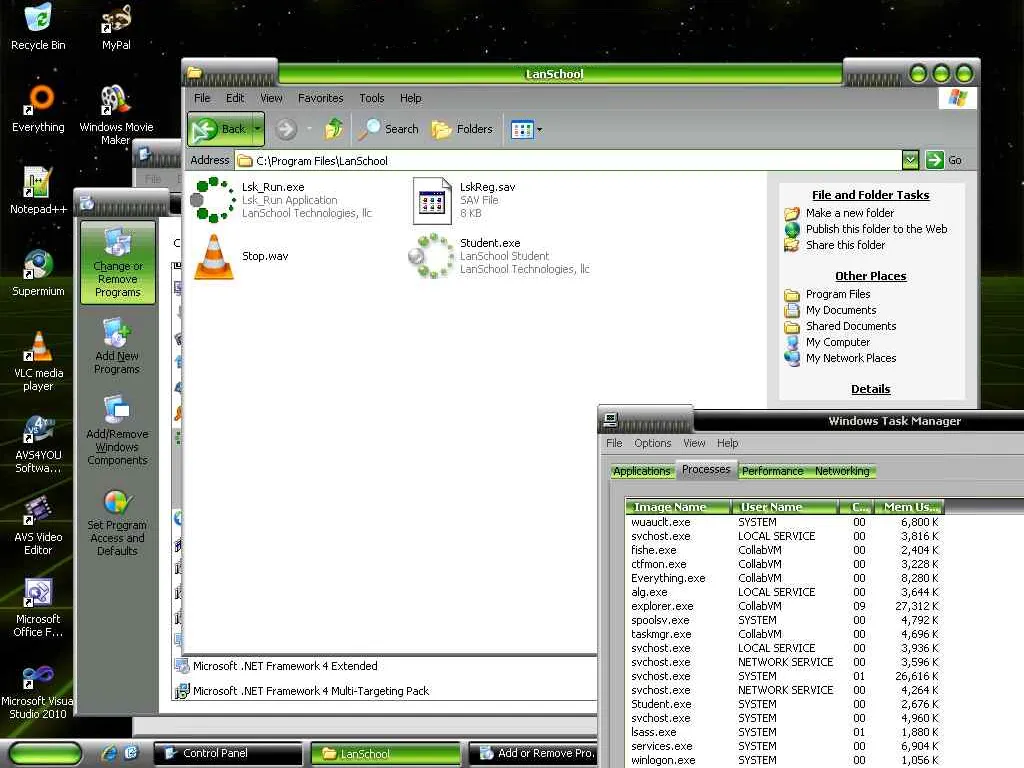Open the Recycle Bin desktop icon
The width and height of the screenshot is (1024, 768).
(38, 26)
